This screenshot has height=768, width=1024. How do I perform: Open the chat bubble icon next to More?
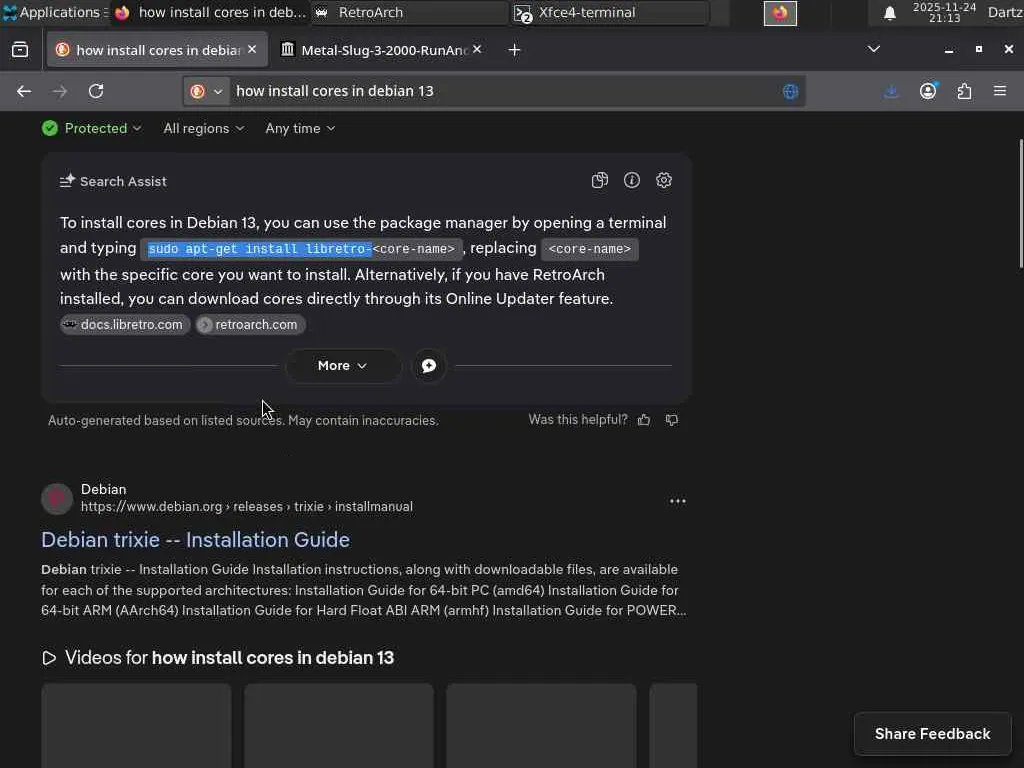click(x=428, y=366)
